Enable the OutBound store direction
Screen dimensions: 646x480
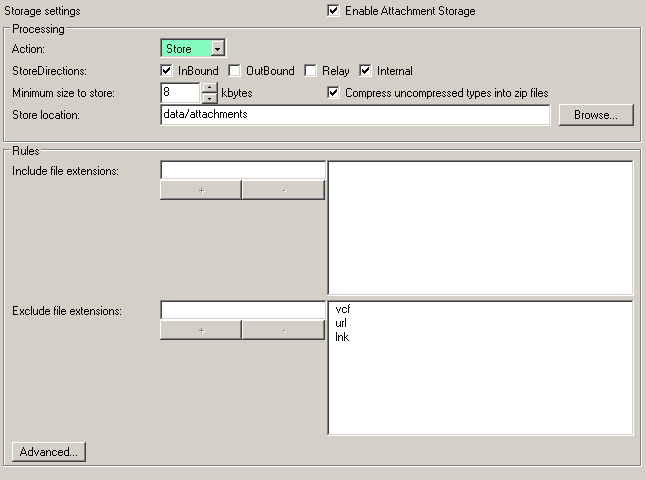(235, 71)
